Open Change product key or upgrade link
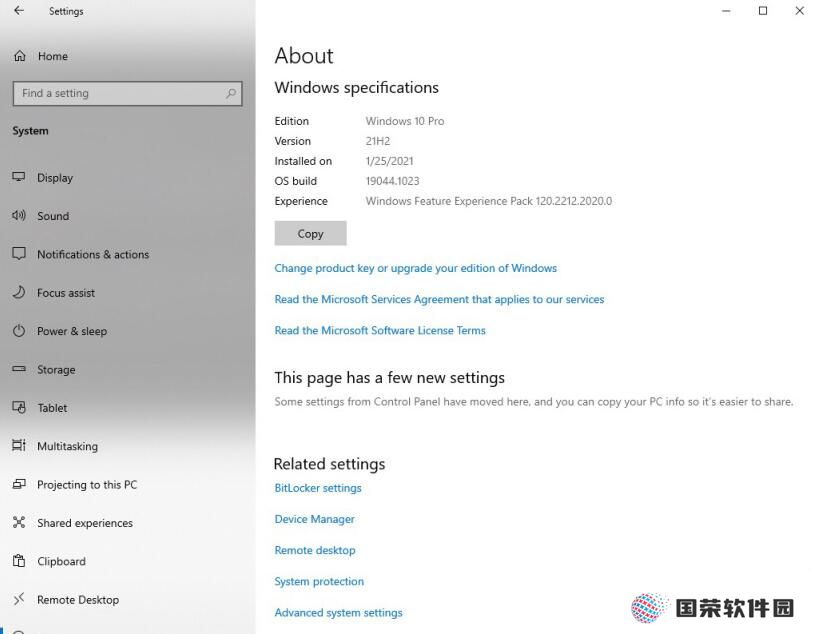Image resolution: width=813 pixels, height=634 pixels. coord(415,268)
